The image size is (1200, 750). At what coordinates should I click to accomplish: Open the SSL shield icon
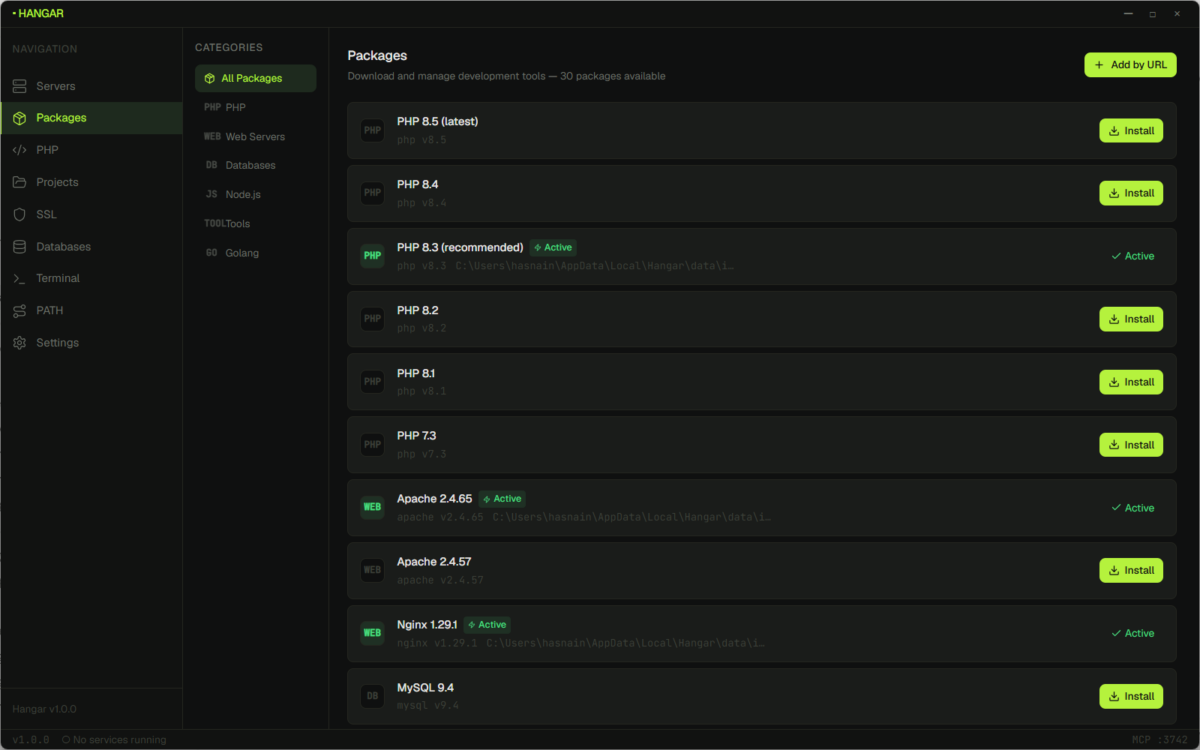(19, 214)
